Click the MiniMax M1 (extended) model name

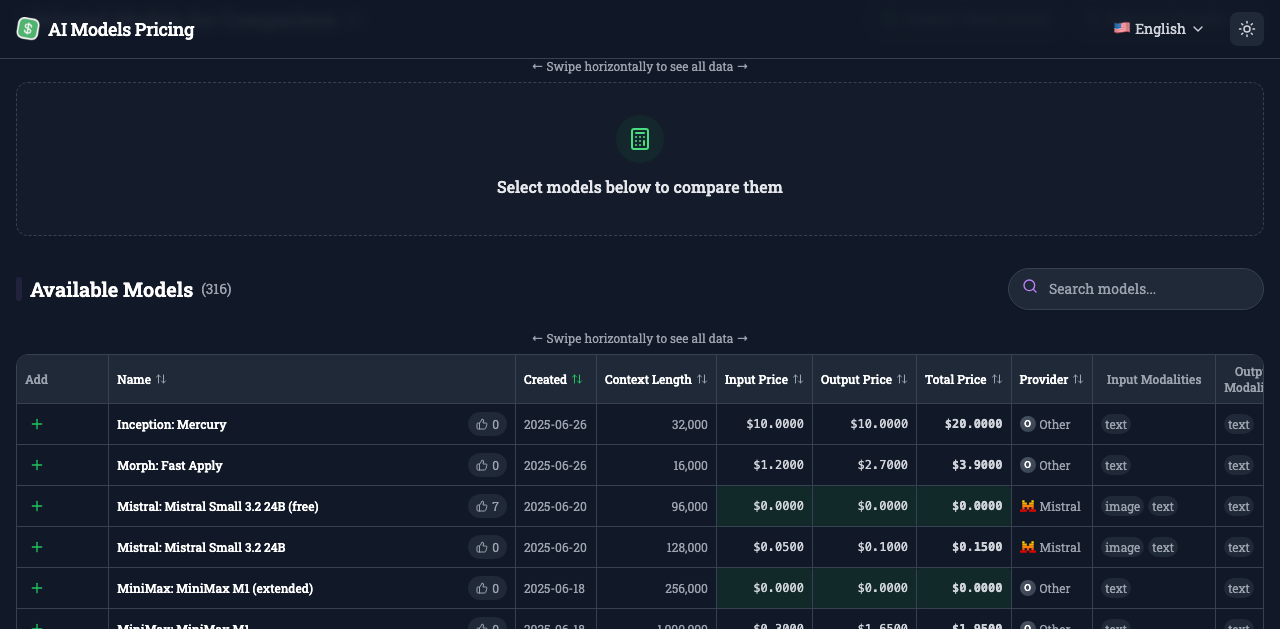pos(215,588)
